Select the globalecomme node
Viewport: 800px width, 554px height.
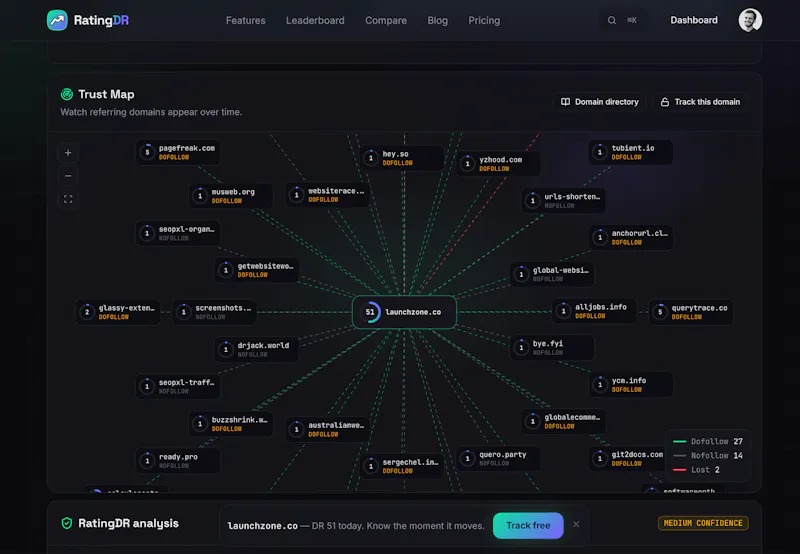(x=564, y=421)
